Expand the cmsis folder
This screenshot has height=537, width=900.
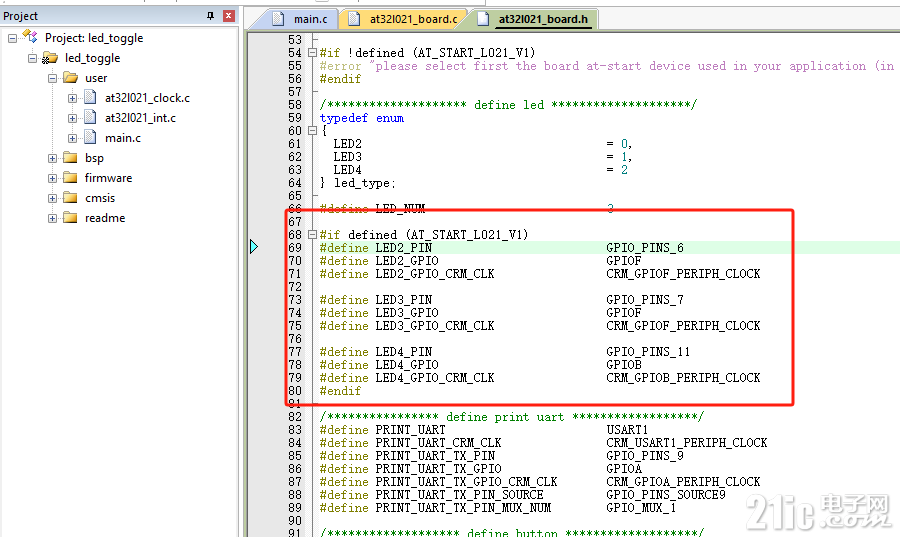point(52,199)
